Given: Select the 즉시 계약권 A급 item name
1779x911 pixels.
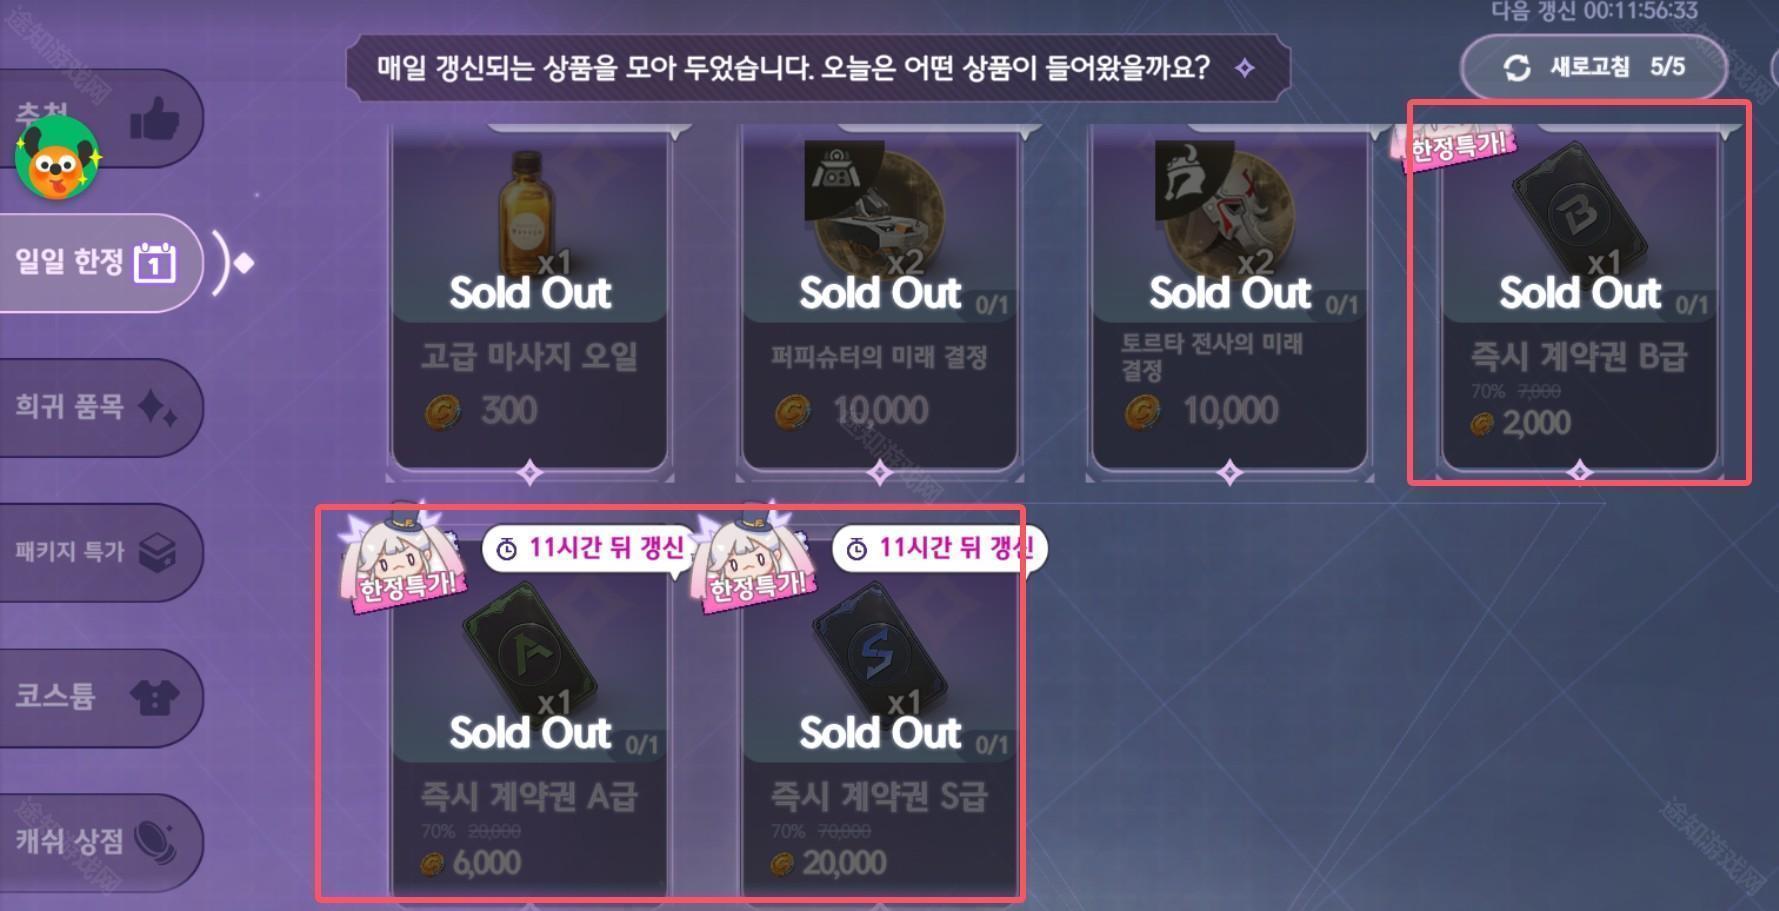Looking at the screenshot, I should (528, 797).
